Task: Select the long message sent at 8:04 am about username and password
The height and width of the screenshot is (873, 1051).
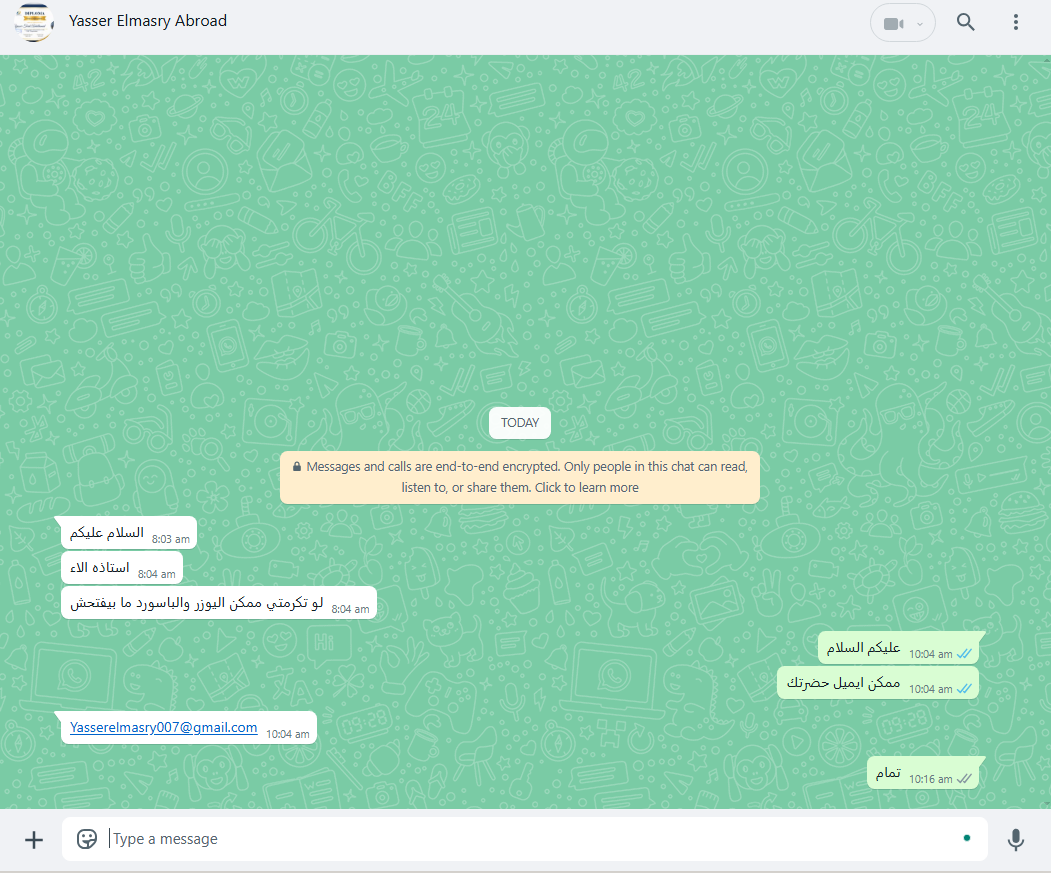Action: [x=219, y=603]
